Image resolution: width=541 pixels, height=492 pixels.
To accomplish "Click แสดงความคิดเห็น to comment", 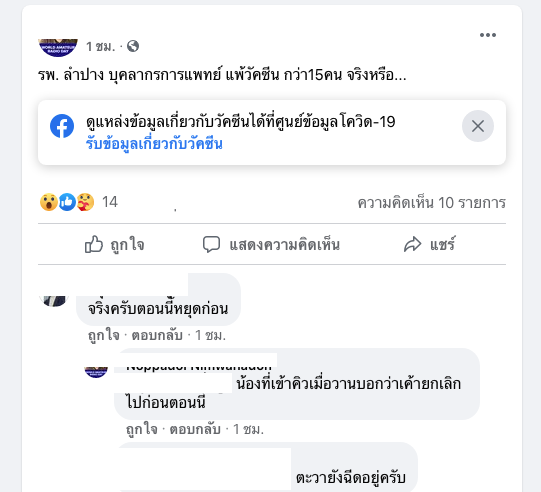I will pos(271,244).
